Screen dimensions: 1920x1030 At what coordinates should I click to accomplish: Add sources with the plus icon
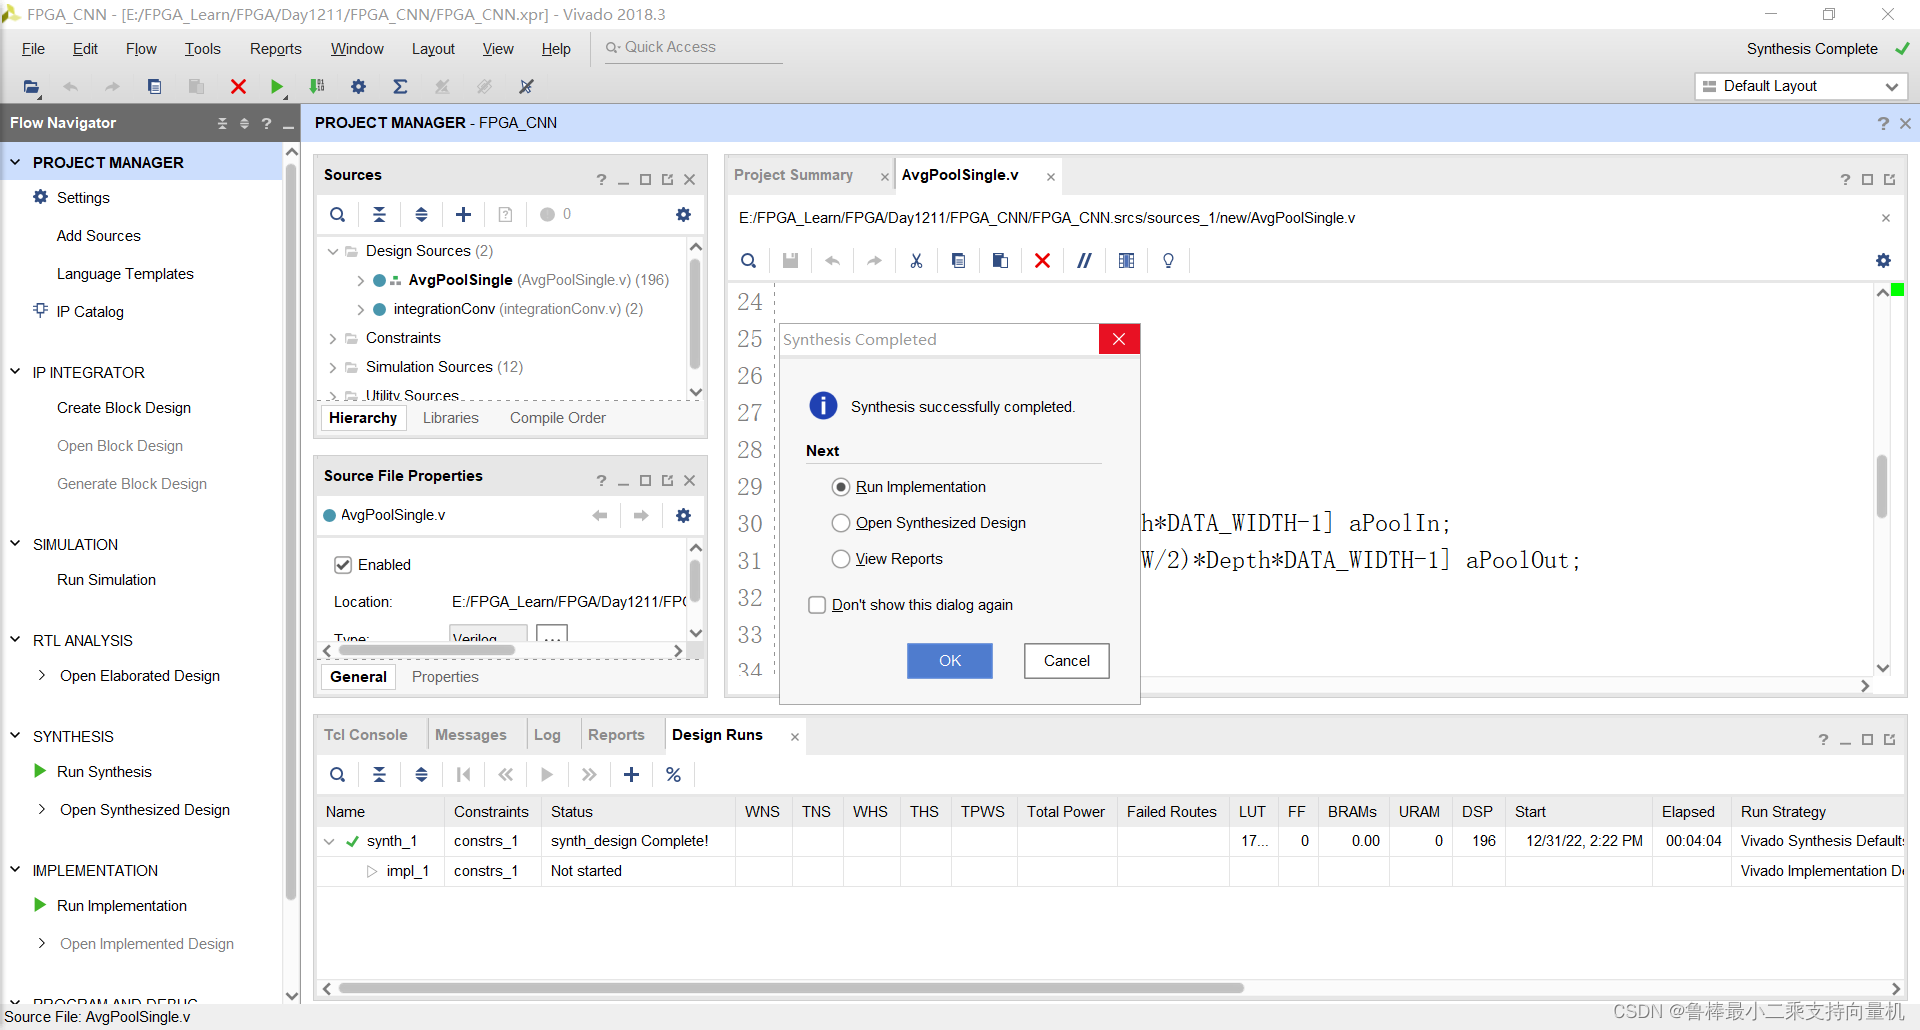[x=463, y=214]
